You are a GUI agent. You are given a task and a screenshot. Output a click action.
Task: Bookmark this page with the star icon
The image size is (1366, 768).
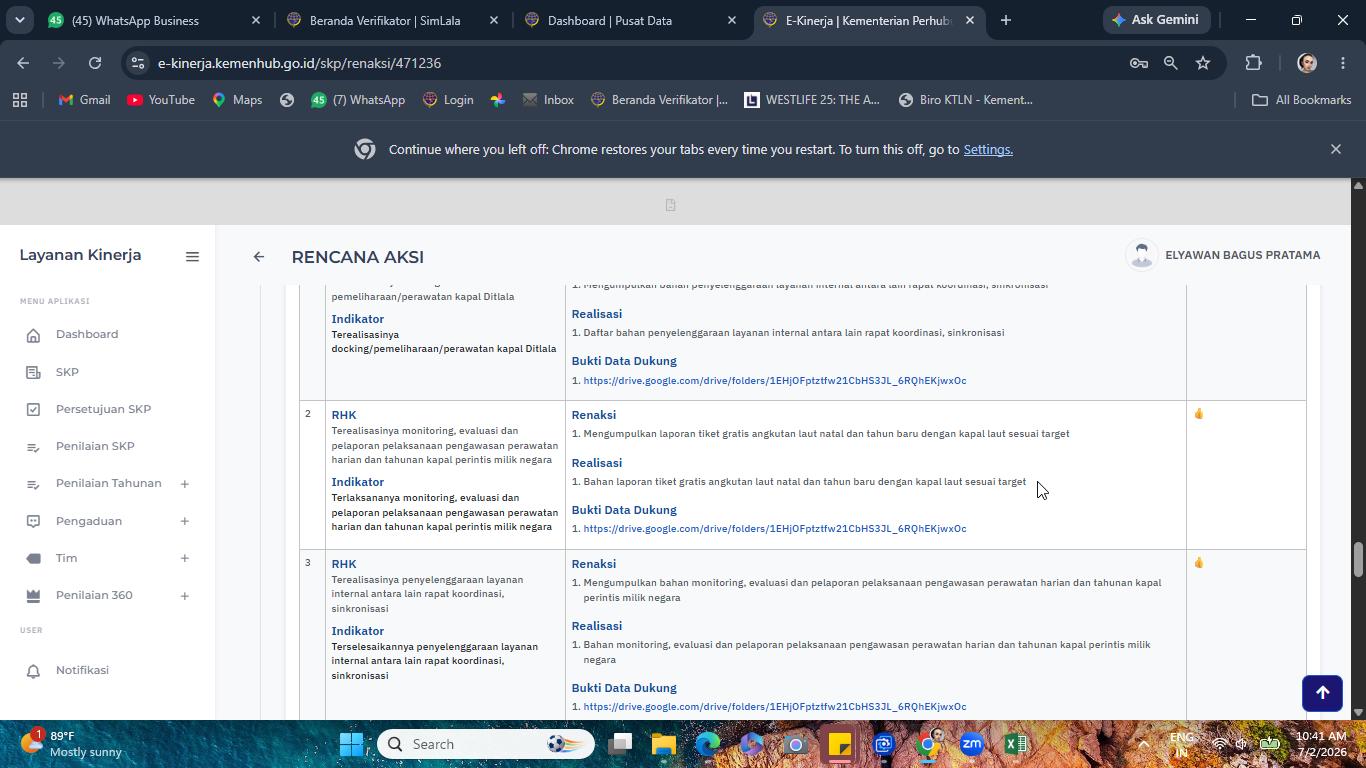click(1203, 63)
